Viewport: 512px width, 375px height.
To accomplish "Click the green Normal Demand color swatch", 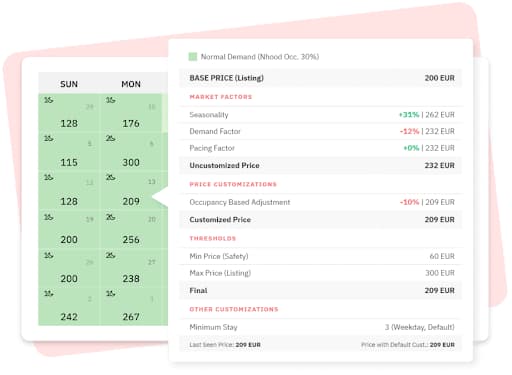I will [193, 57].
